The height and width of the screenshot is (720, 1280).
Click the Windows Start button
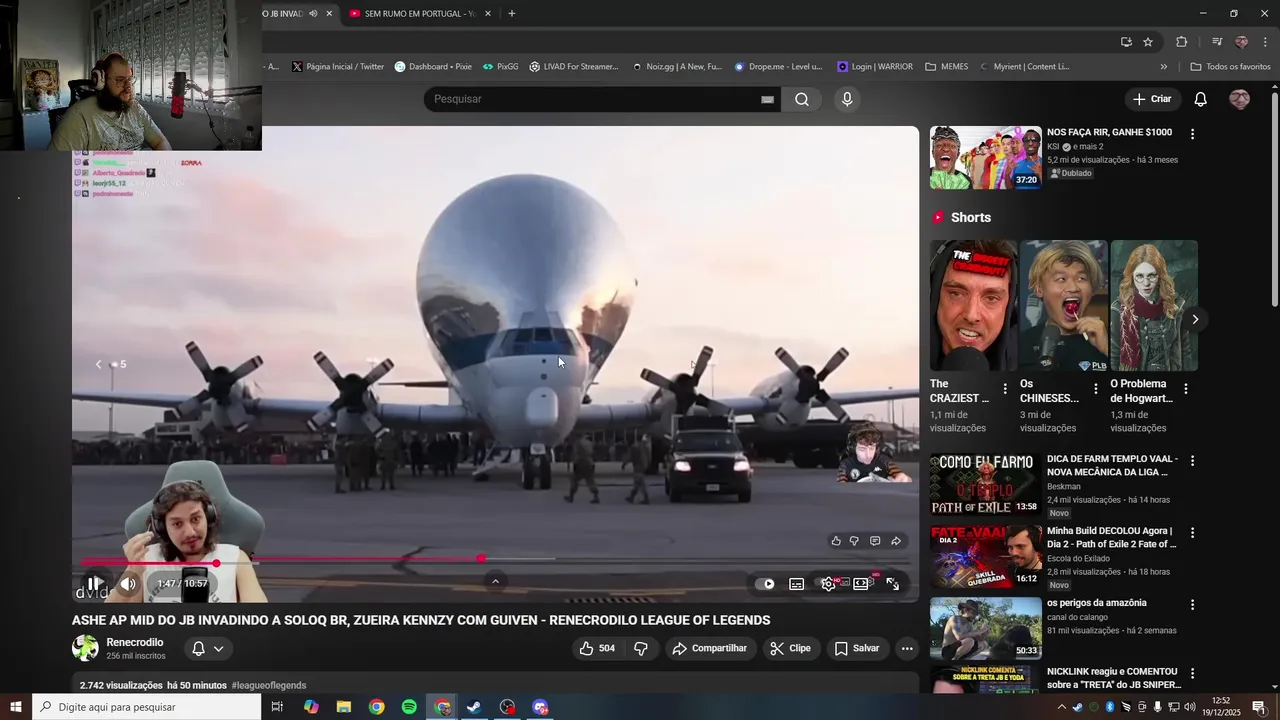[16, 707]
